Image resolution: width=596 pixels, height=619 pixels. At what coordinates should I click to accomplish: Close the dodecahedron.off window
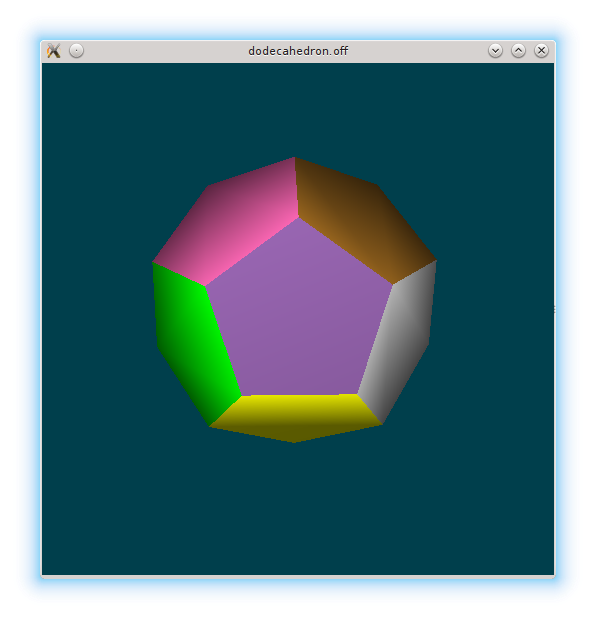(x=541, y=51)
